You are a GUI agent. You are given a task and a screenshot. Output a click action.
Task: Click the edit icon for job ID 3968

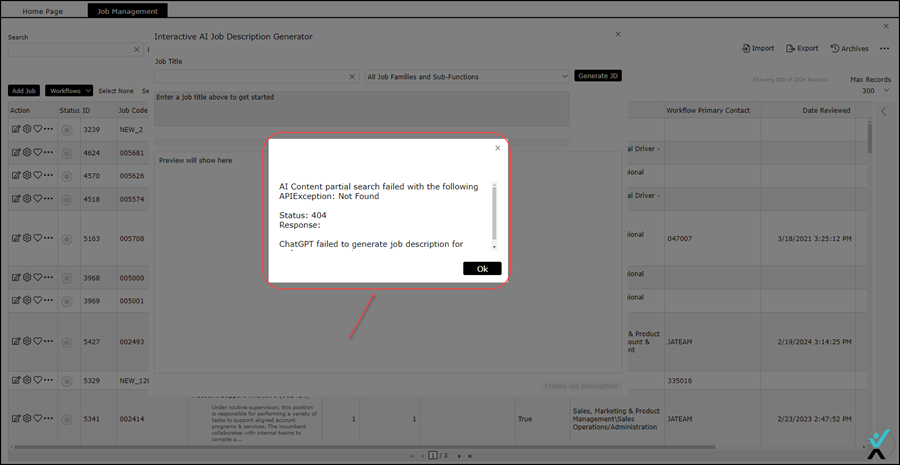16,277
